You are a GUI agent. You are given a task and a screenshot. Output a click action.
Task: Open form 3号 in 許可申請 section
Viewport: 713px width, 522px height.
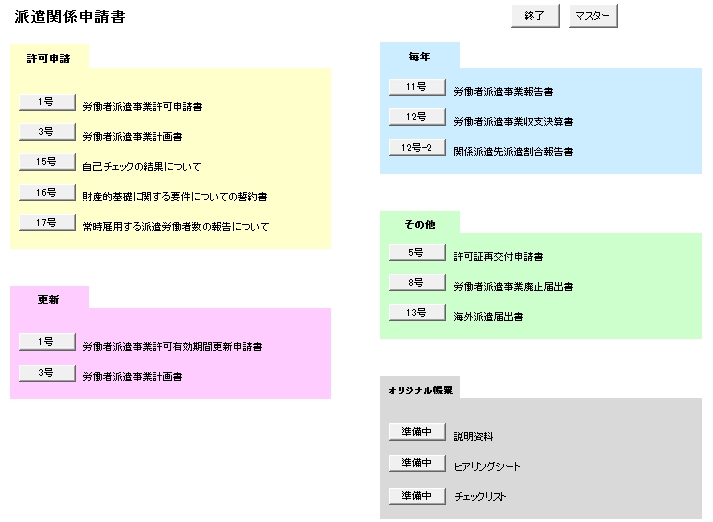coord(47,132)
